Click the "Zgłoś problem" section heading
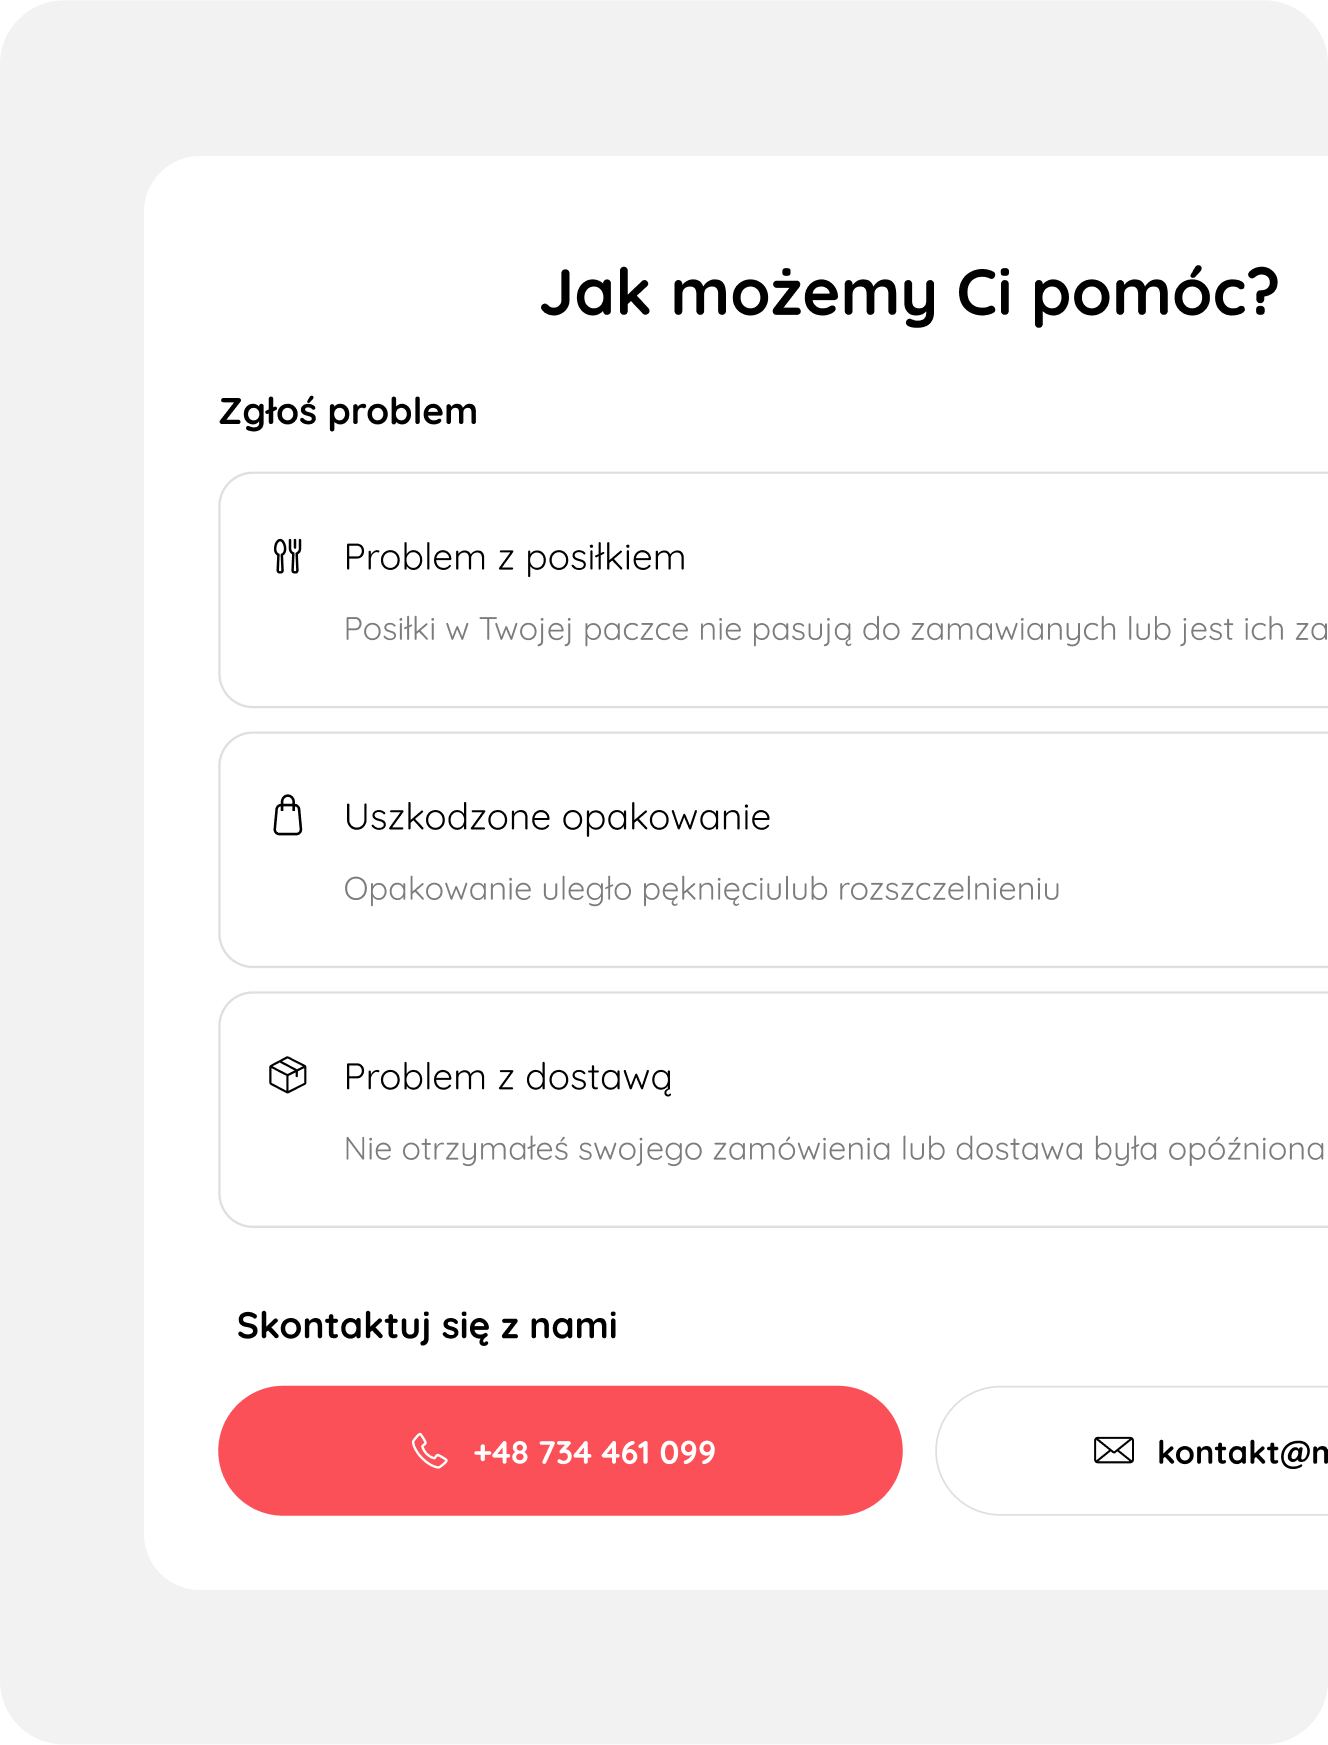Viewport: 1328px width, 1745px height. coord(348,411)
